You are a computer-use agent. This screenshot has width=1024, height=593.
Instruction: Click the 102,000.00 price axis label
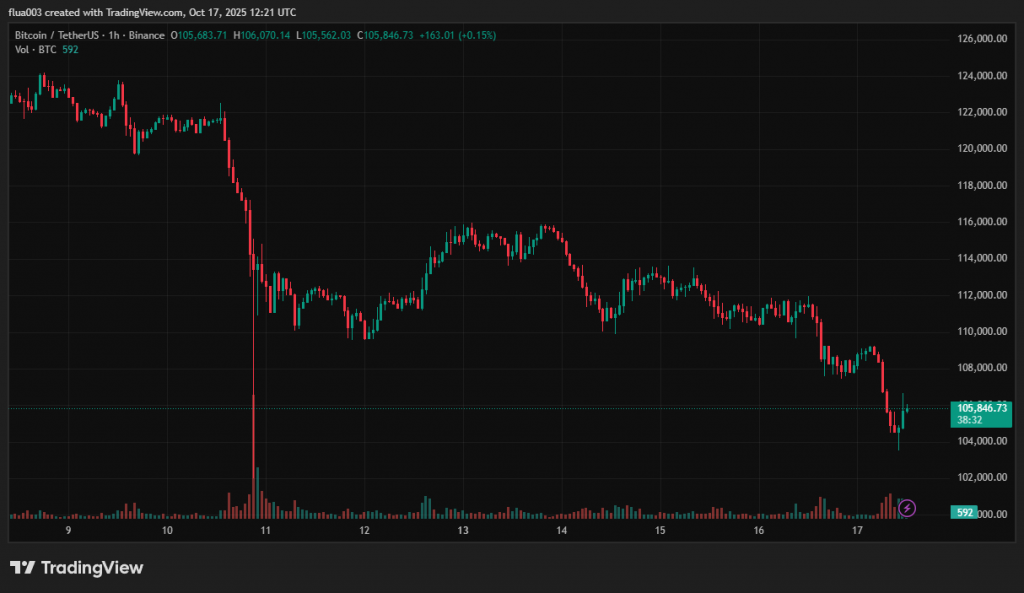click(x=981, y=478)
